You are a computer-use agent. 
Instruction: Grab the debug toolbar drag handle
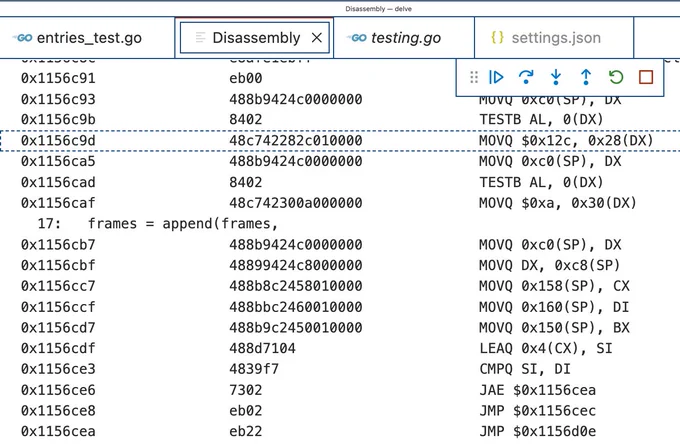click(x=474, y=77)
